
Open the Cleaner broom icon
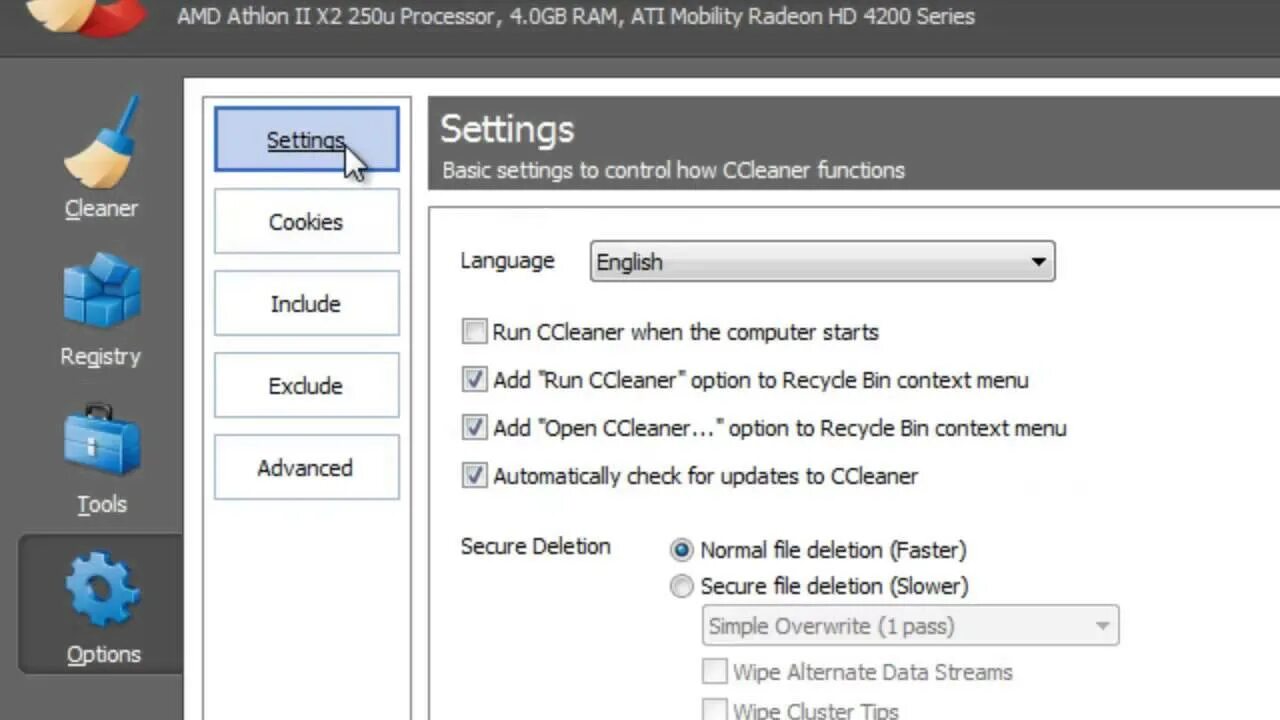101,142
